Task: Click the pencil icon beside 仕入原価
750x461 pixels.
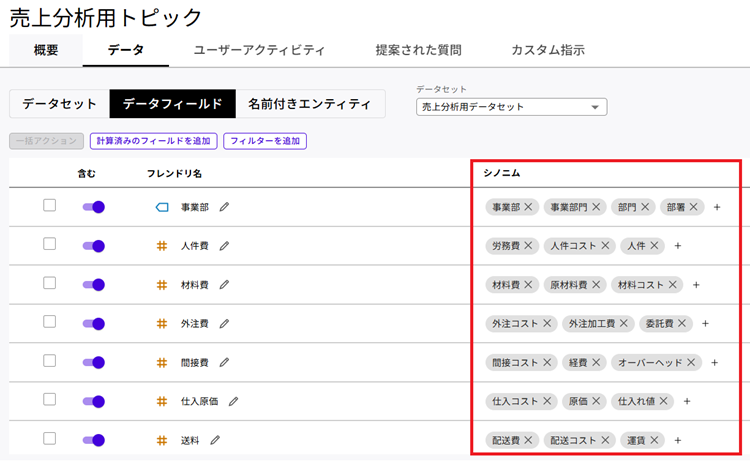Action: coord(234,401)
